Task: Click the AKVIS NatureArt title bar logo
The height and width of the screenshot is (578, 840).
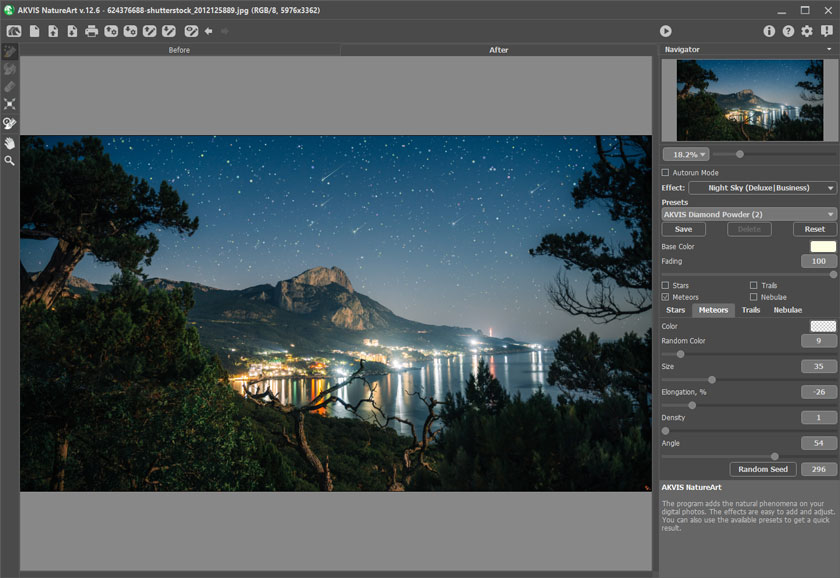Action: (x=8, y=10)
